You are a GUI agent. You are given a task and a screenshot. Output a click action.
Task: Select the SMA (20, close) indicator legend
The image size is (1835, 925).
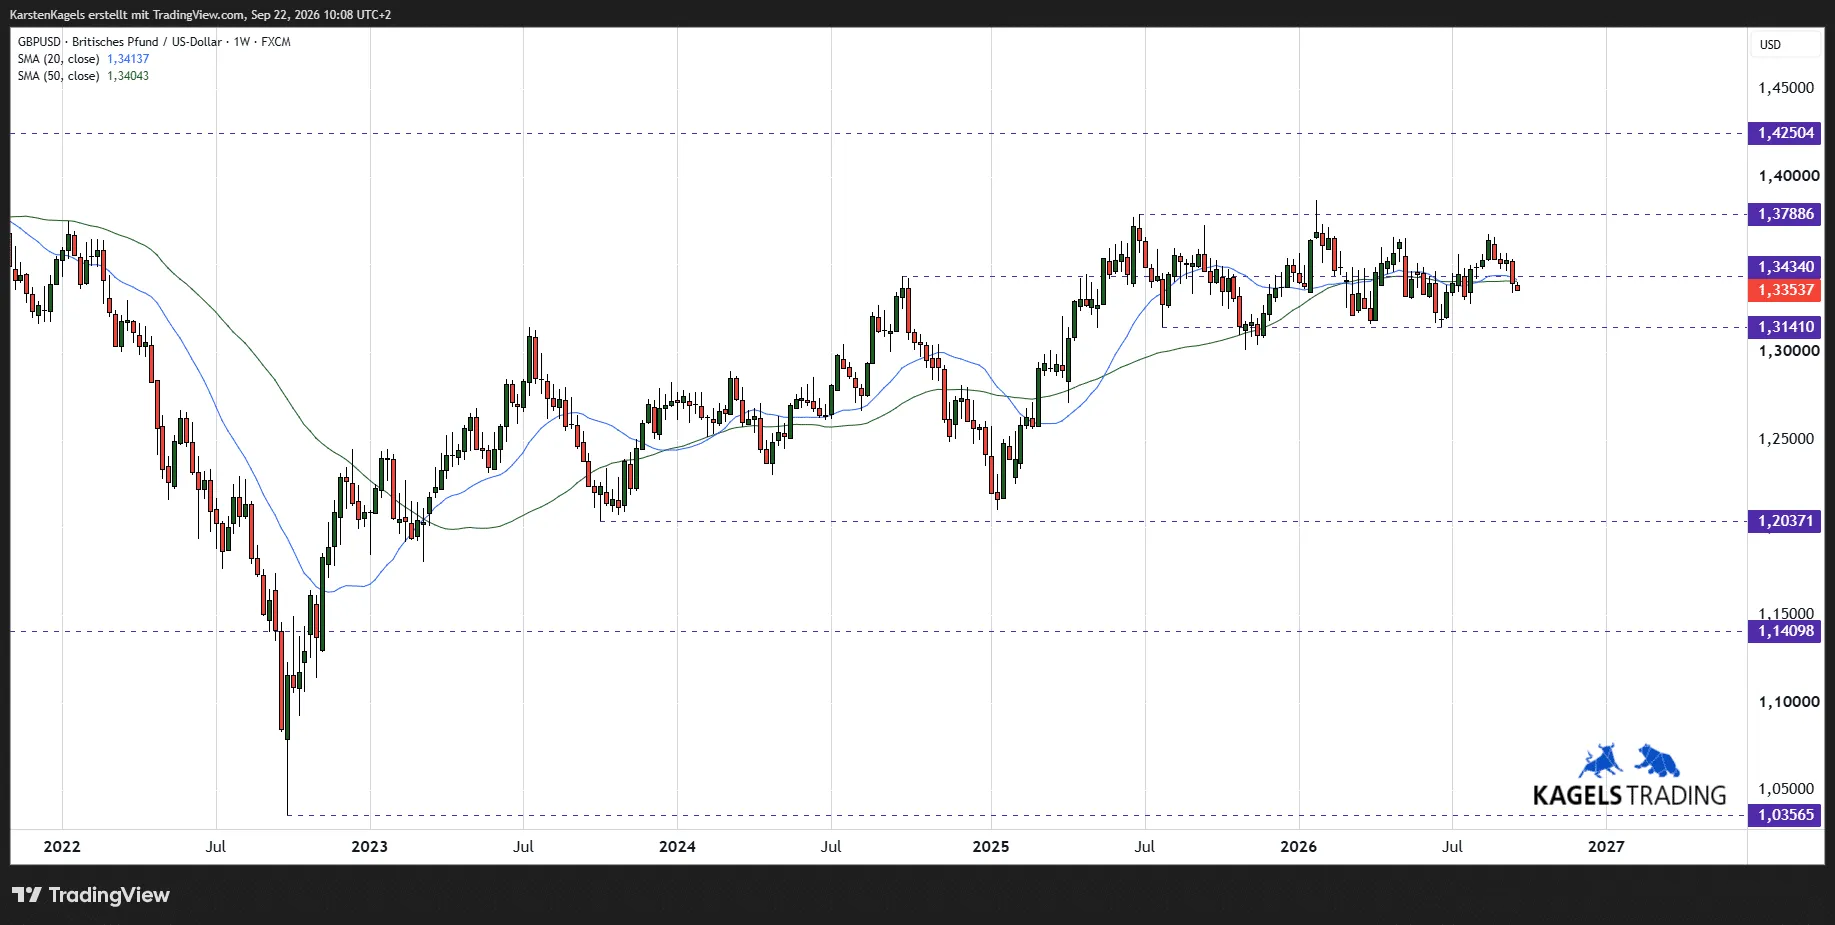58,59
